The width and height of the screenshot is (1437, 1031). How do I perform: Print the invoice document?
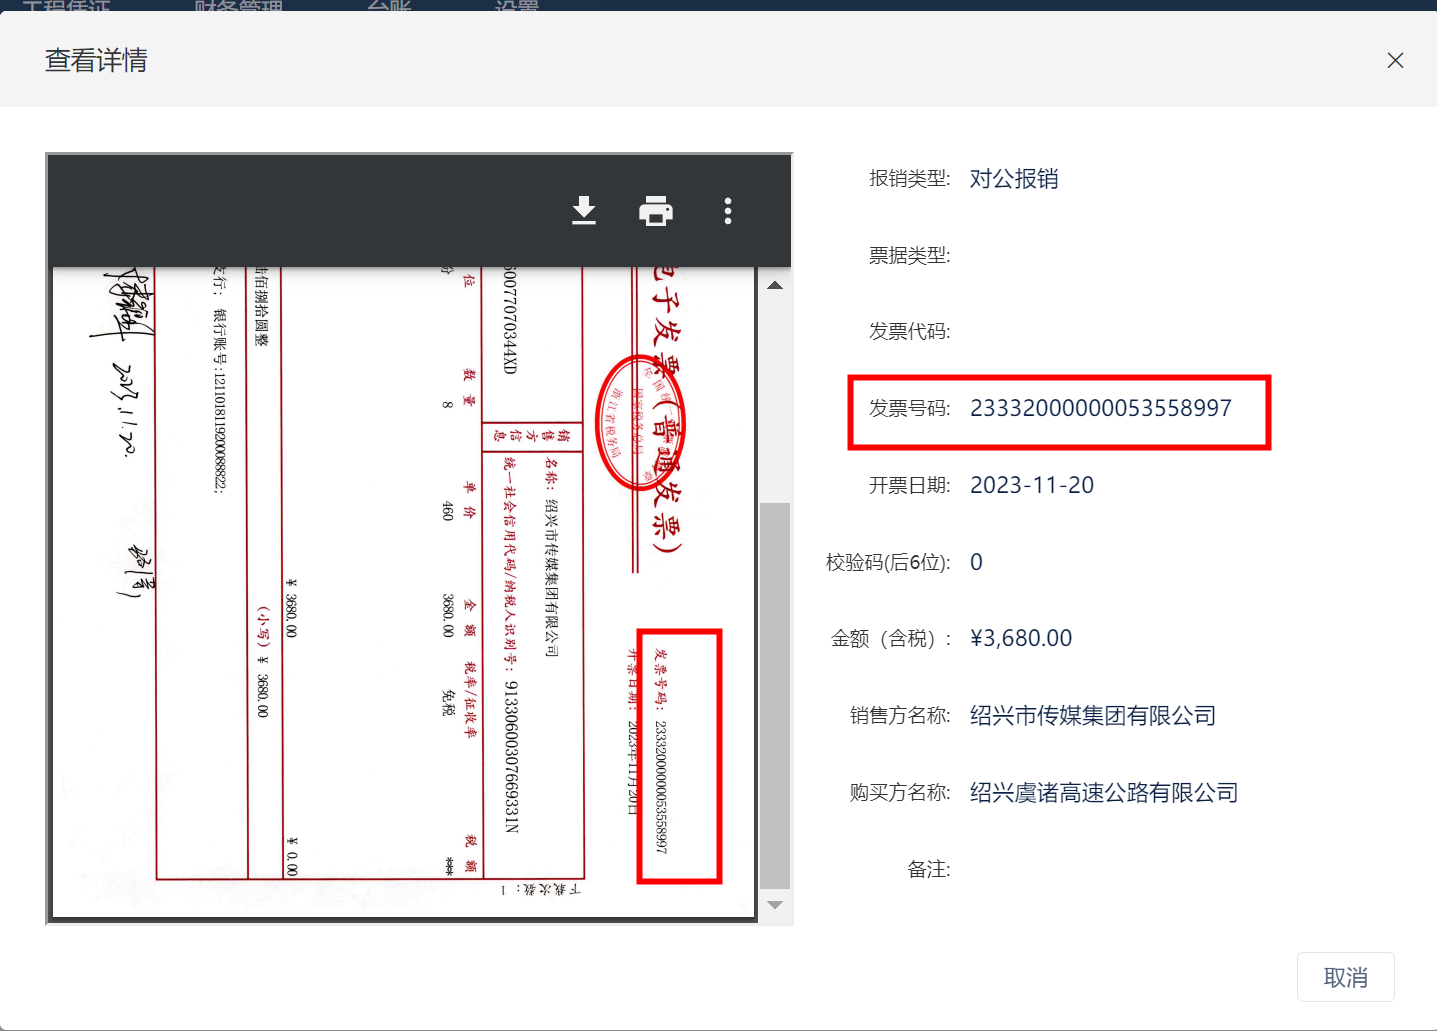tap(656, 211)
